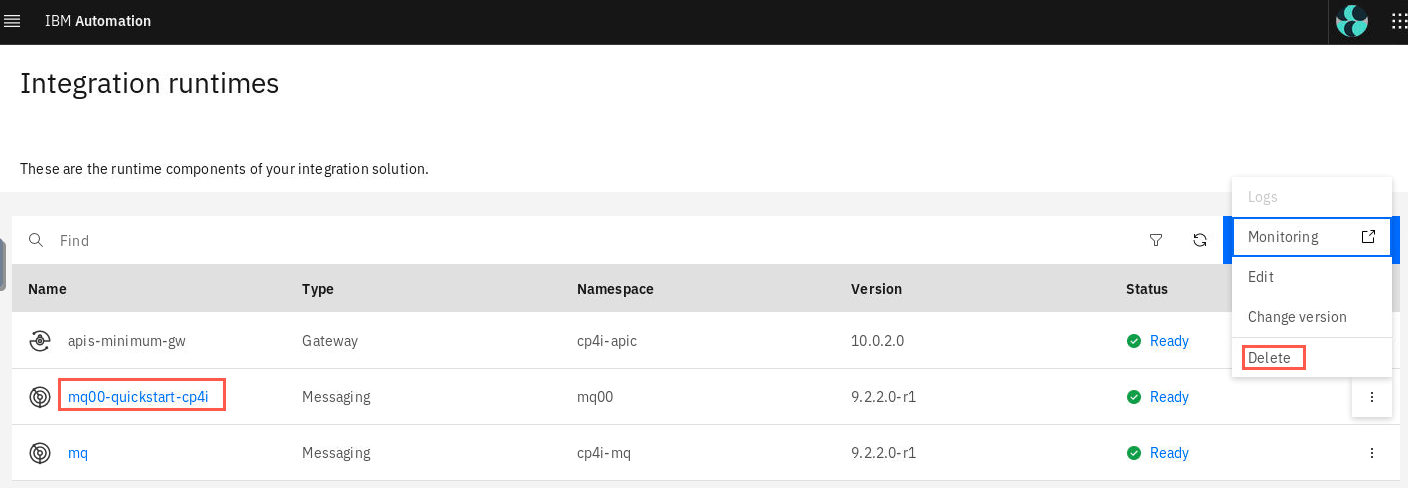
Task: Click the filter funnel icon
Action: (x=1156, y=240)
